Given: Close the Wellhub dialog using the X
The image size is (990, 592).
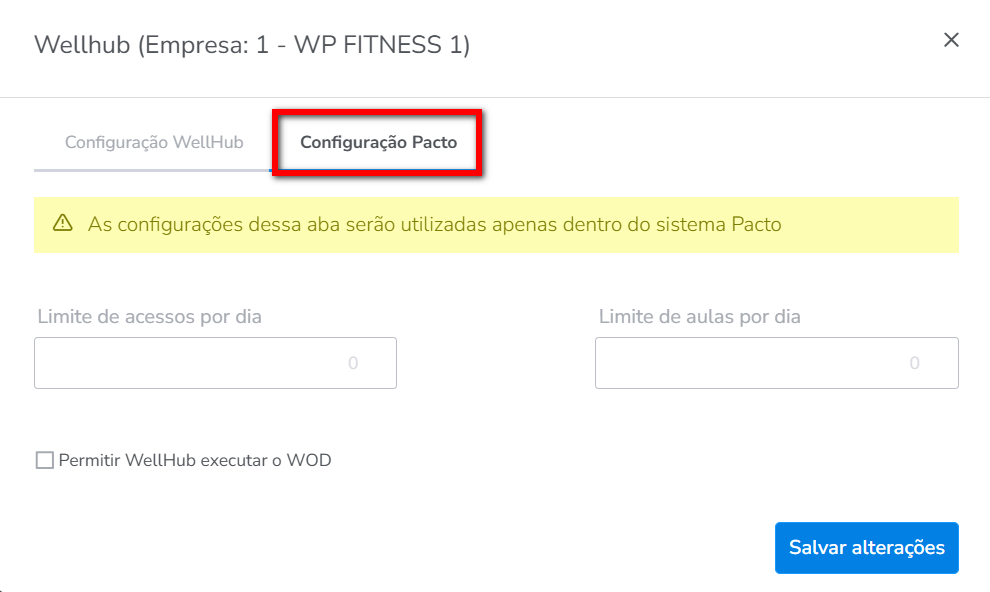Looking at the screenshot, I should coord(951,40).
